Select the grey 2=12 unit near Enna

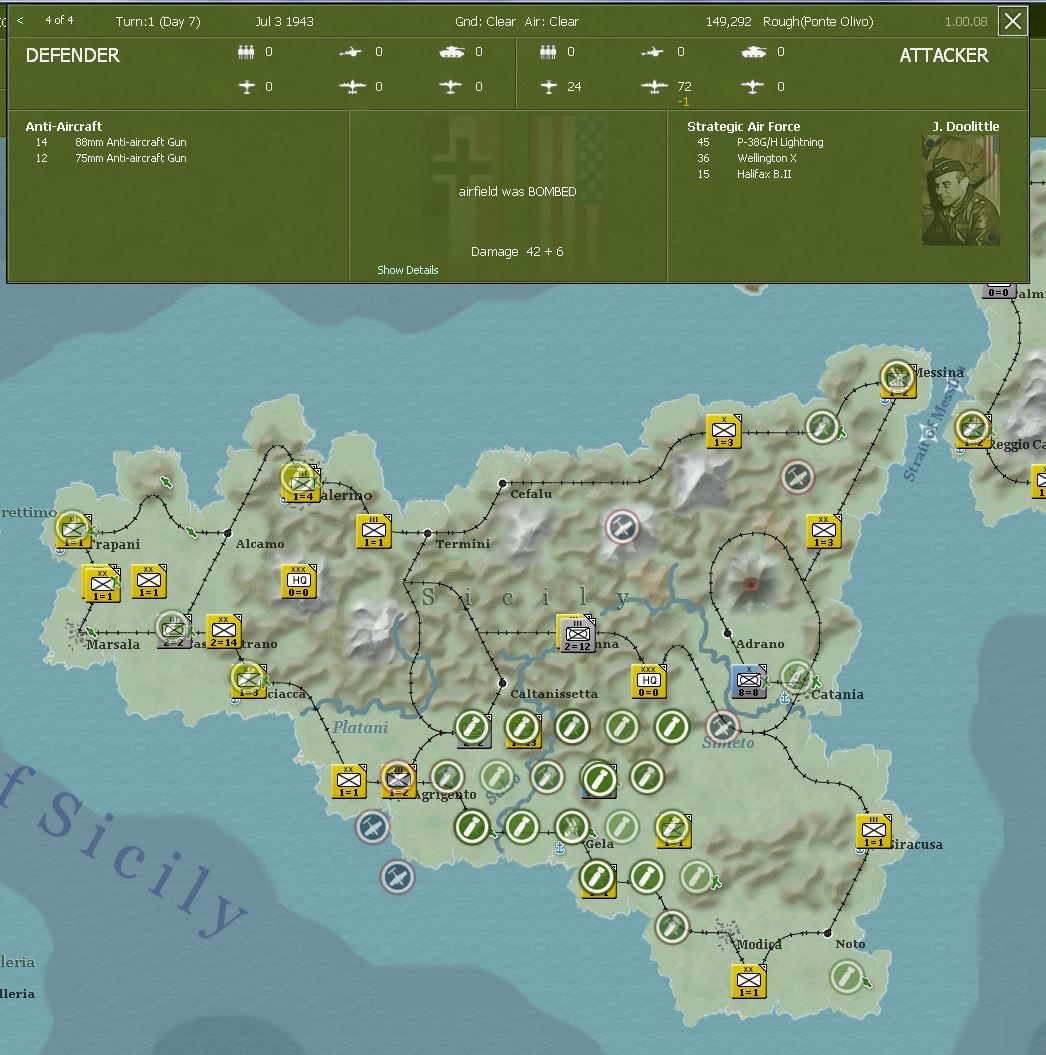[576, 633]
